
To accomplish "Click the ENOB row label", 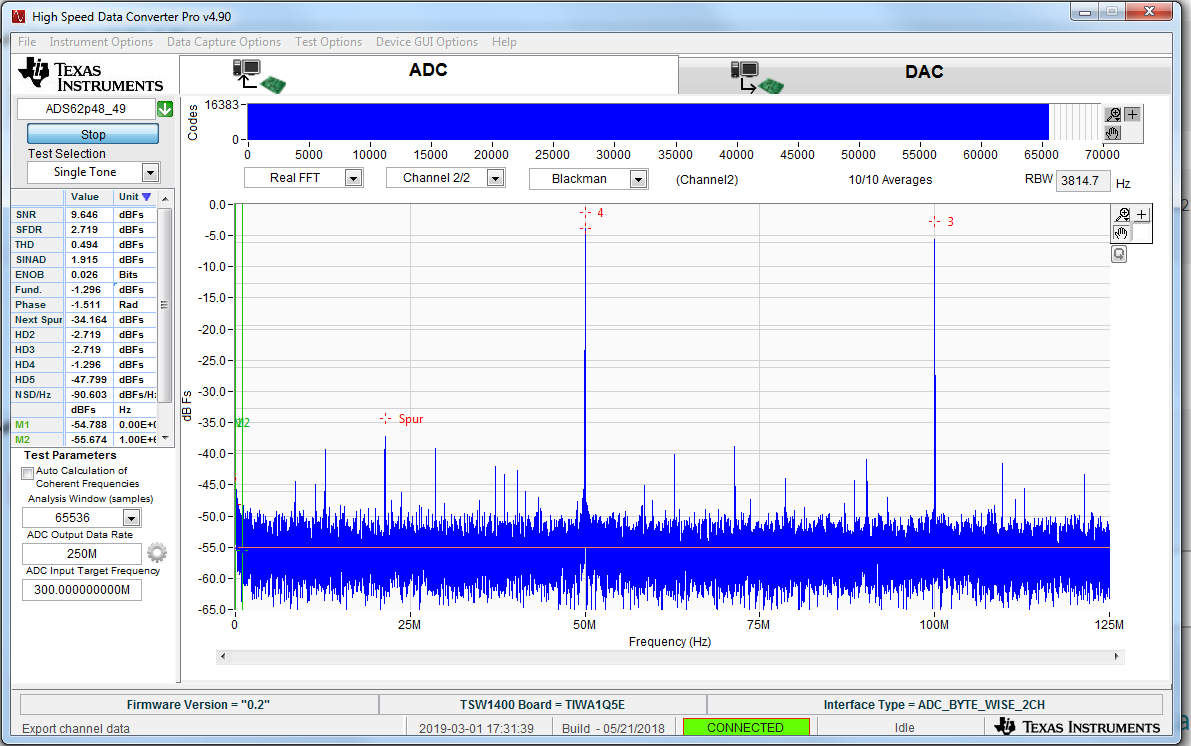I will coord(30,275).
